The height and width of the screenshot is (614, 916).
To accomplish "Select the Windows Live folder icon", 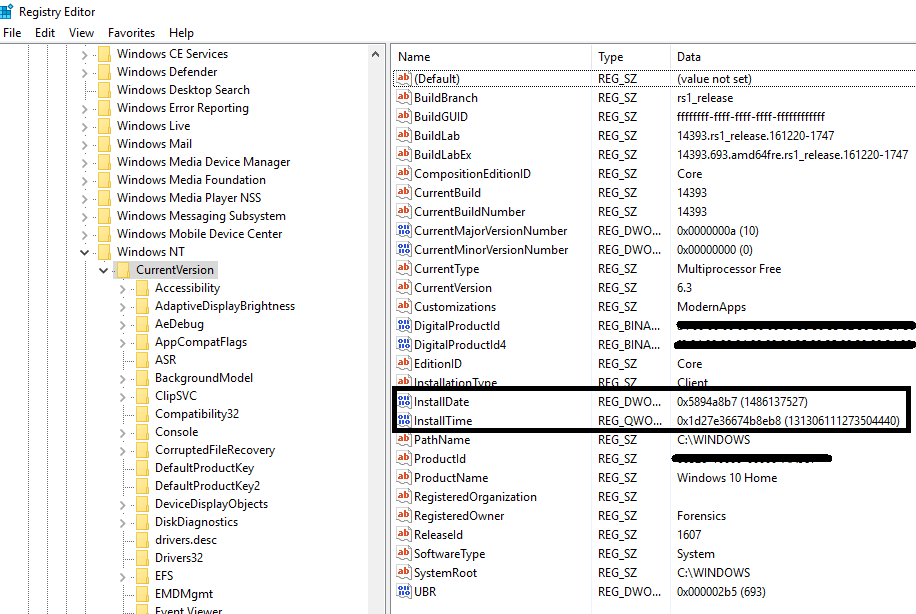I will [105, 126].
